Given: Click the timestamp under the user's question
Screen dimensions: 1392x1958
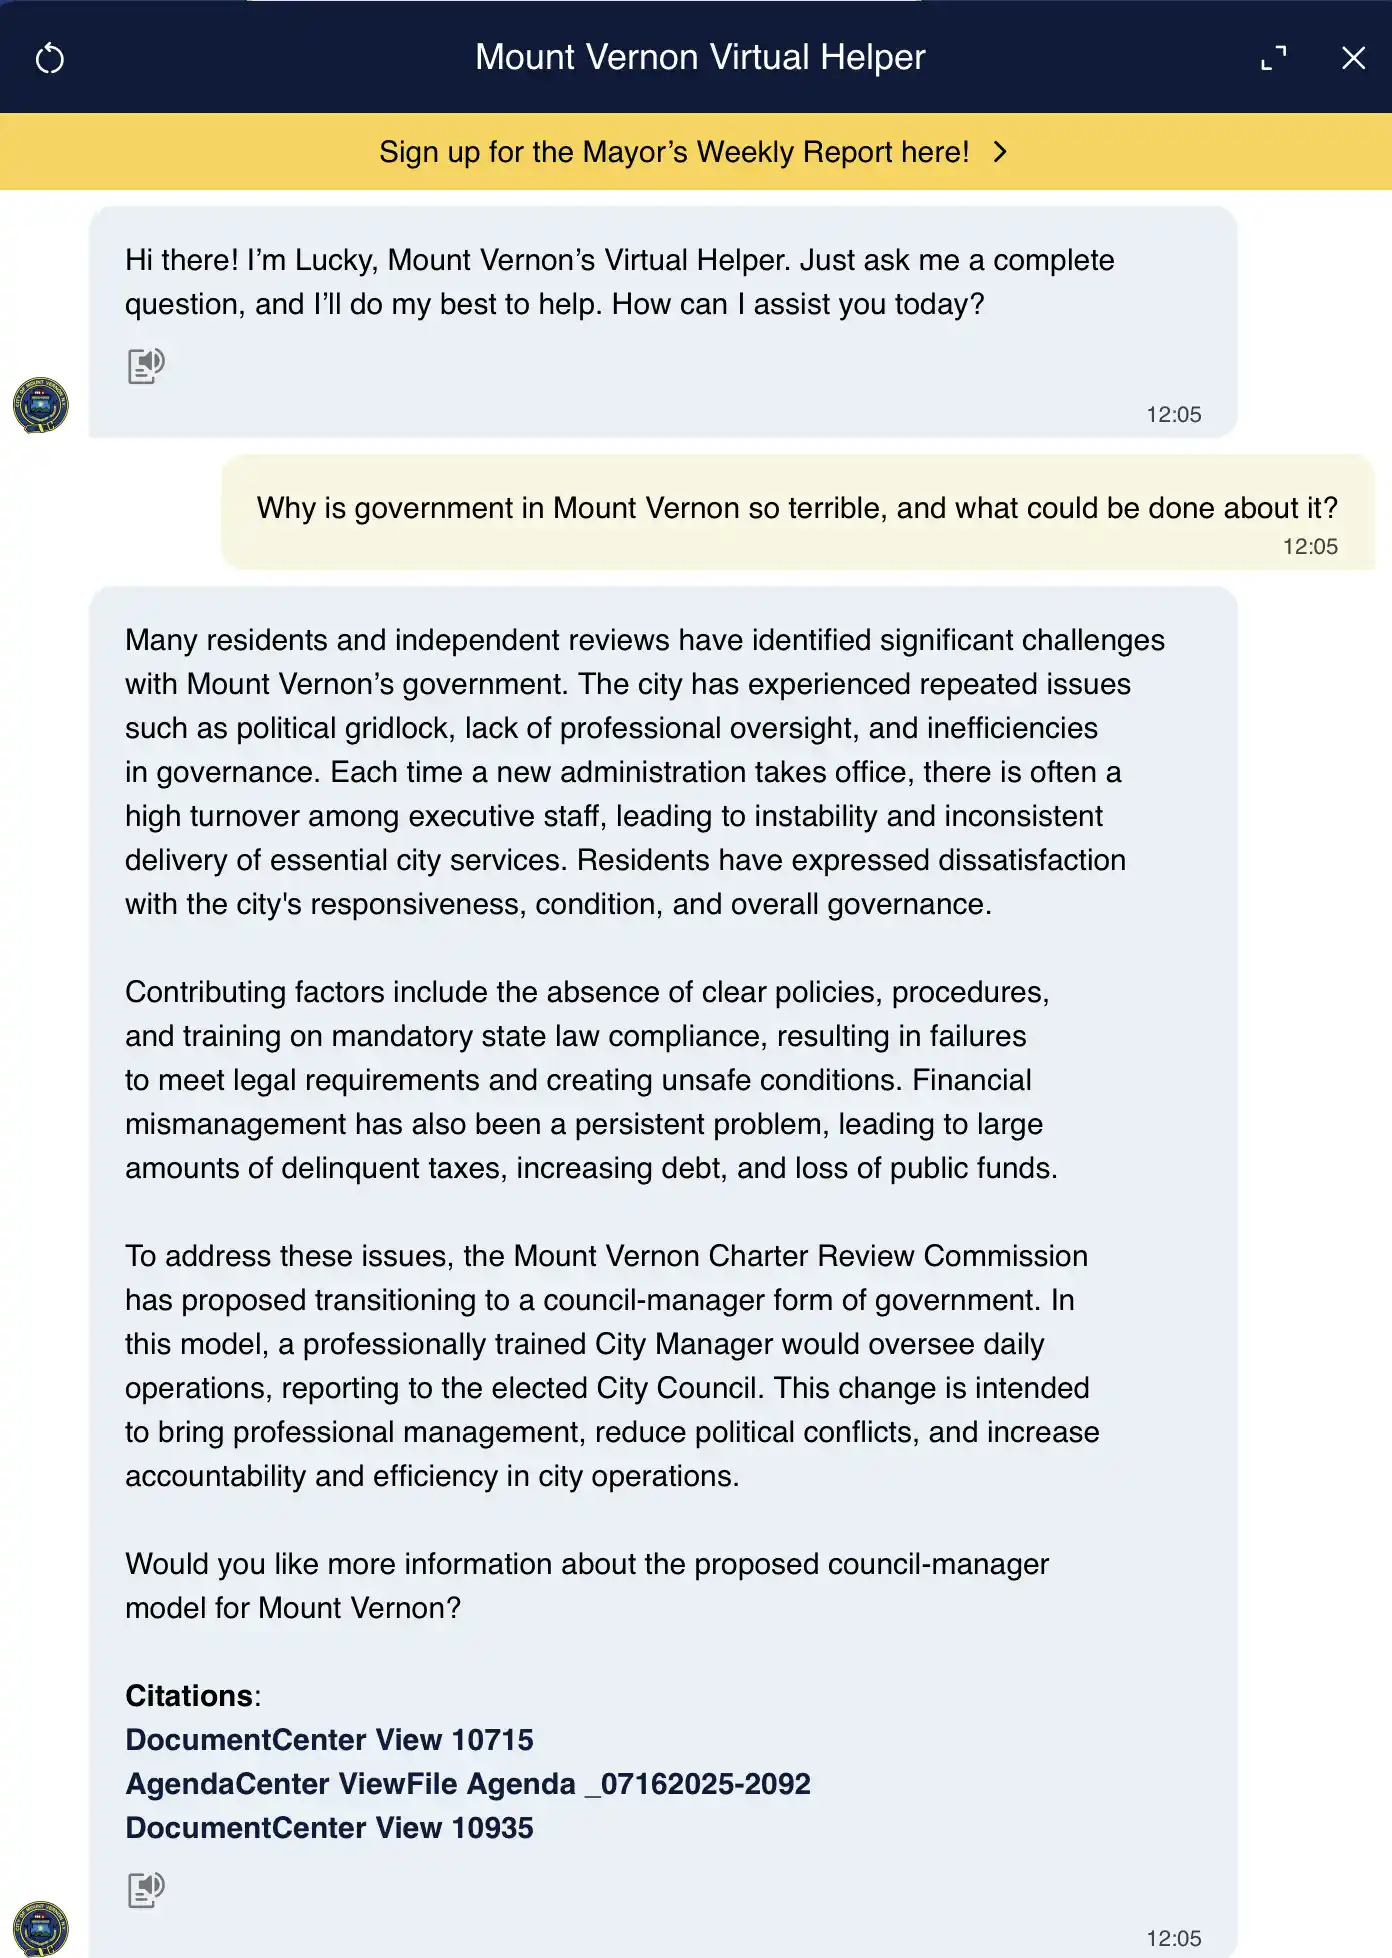Looking at the screenshot, I should pos(1309,547).
